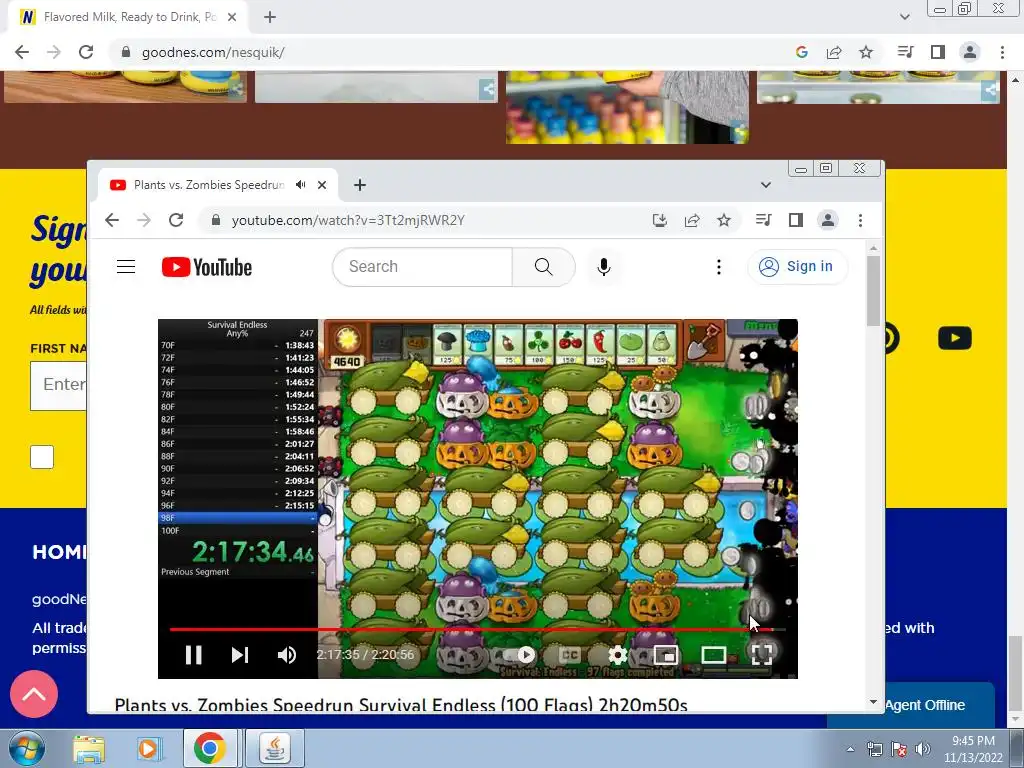The width and height of the screenshot is (1024, 768).
Task: Open media controls in YouTube window
Action: pyautogui.click(x=763, y=220)
